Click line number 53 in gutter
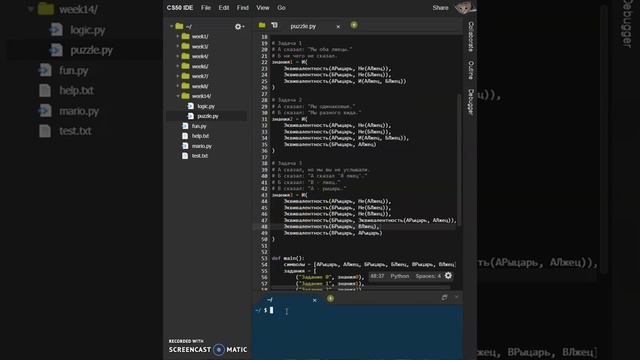This screenshot has height=360, width=640. (264, 258)
